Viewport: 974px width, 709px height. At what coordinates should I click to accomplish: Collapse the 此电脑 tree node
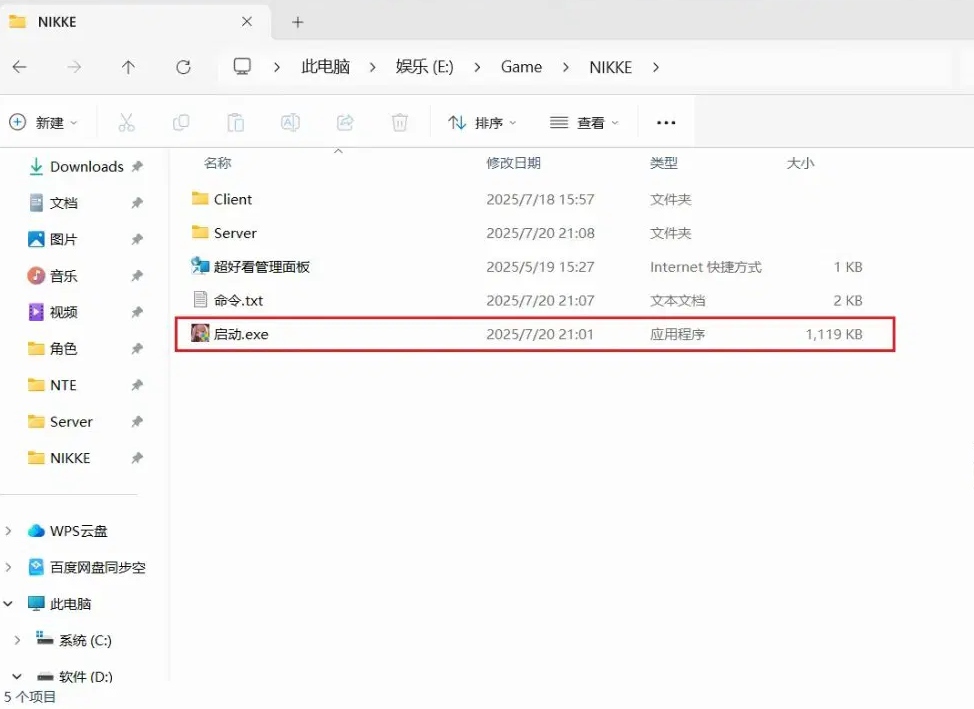[x=8, y=604]
